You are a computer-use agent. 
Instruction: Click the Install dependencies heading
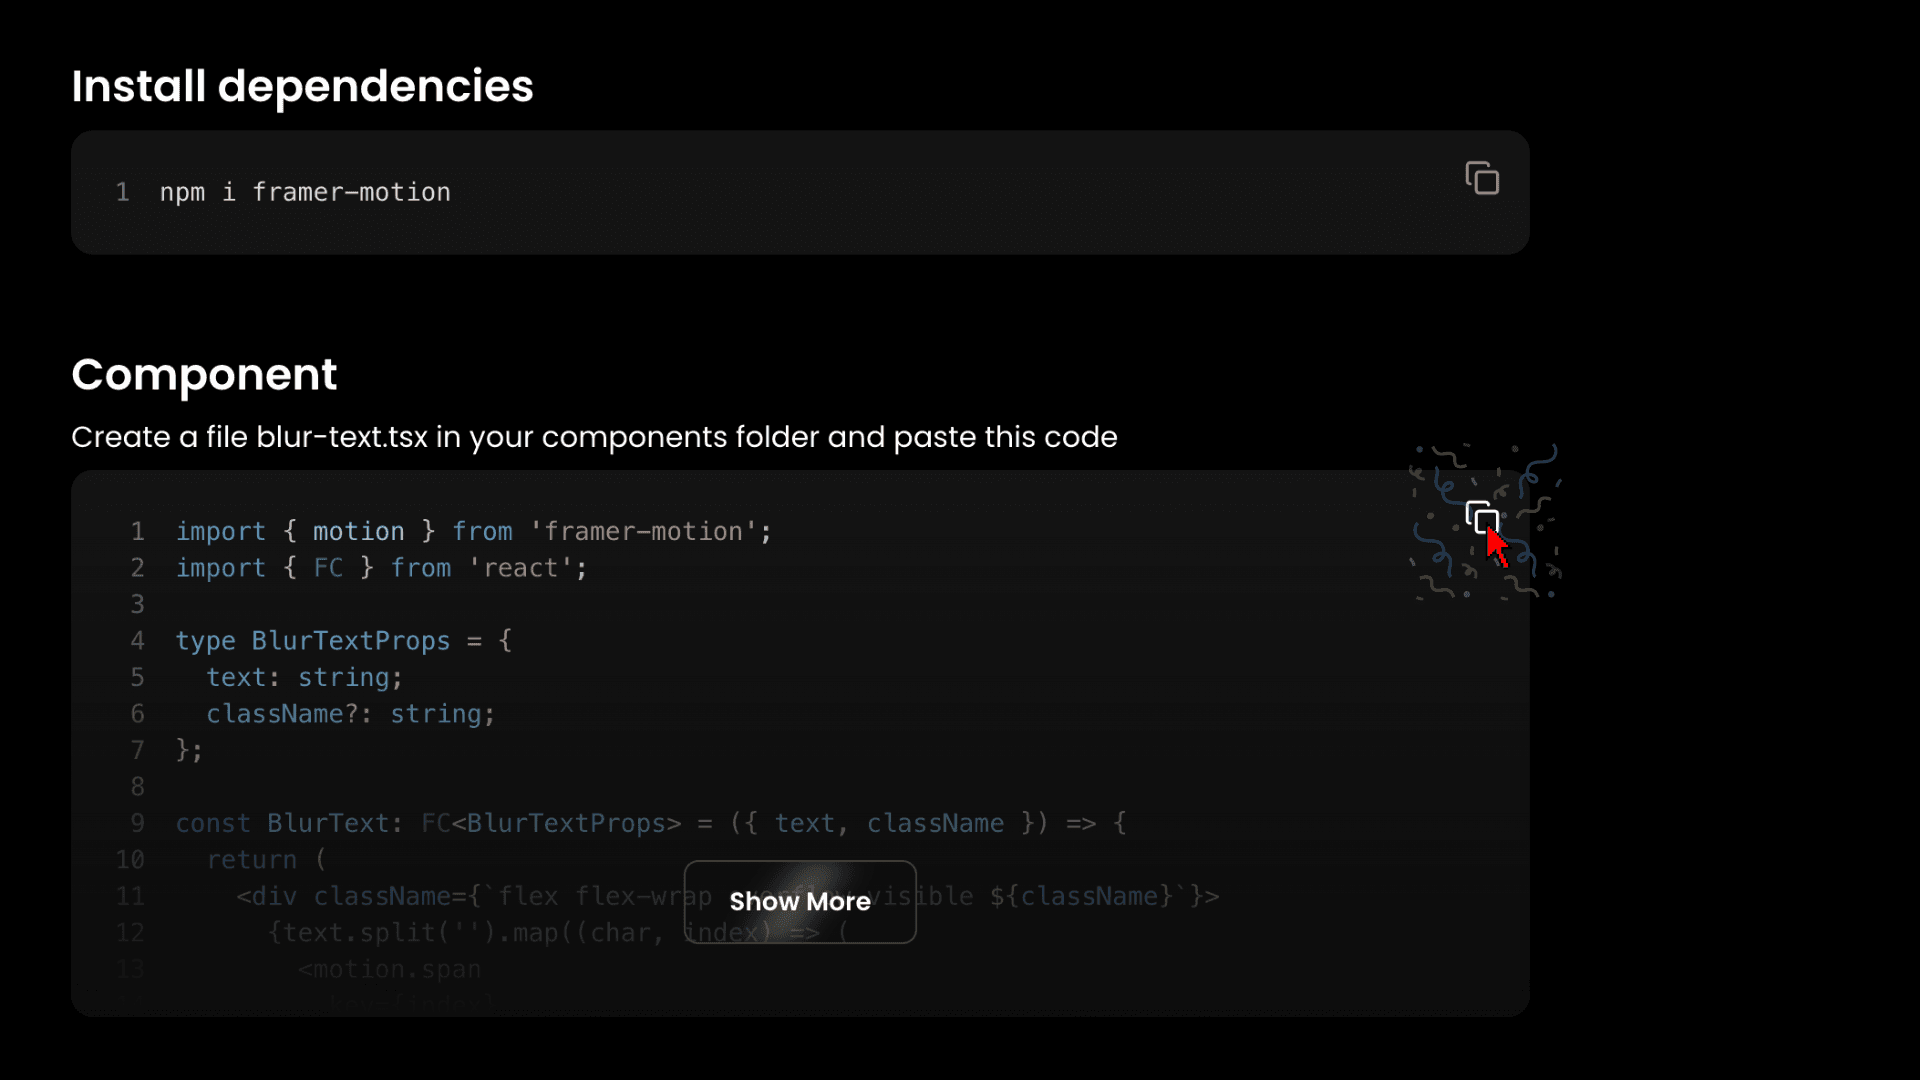tap(302, 86)
